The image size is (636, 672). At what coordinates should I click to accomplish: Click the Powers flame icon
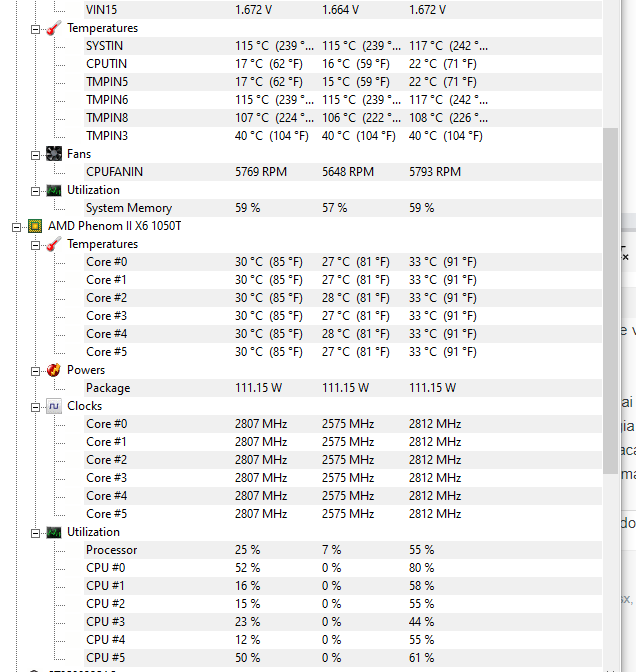(x=54, y=370)
